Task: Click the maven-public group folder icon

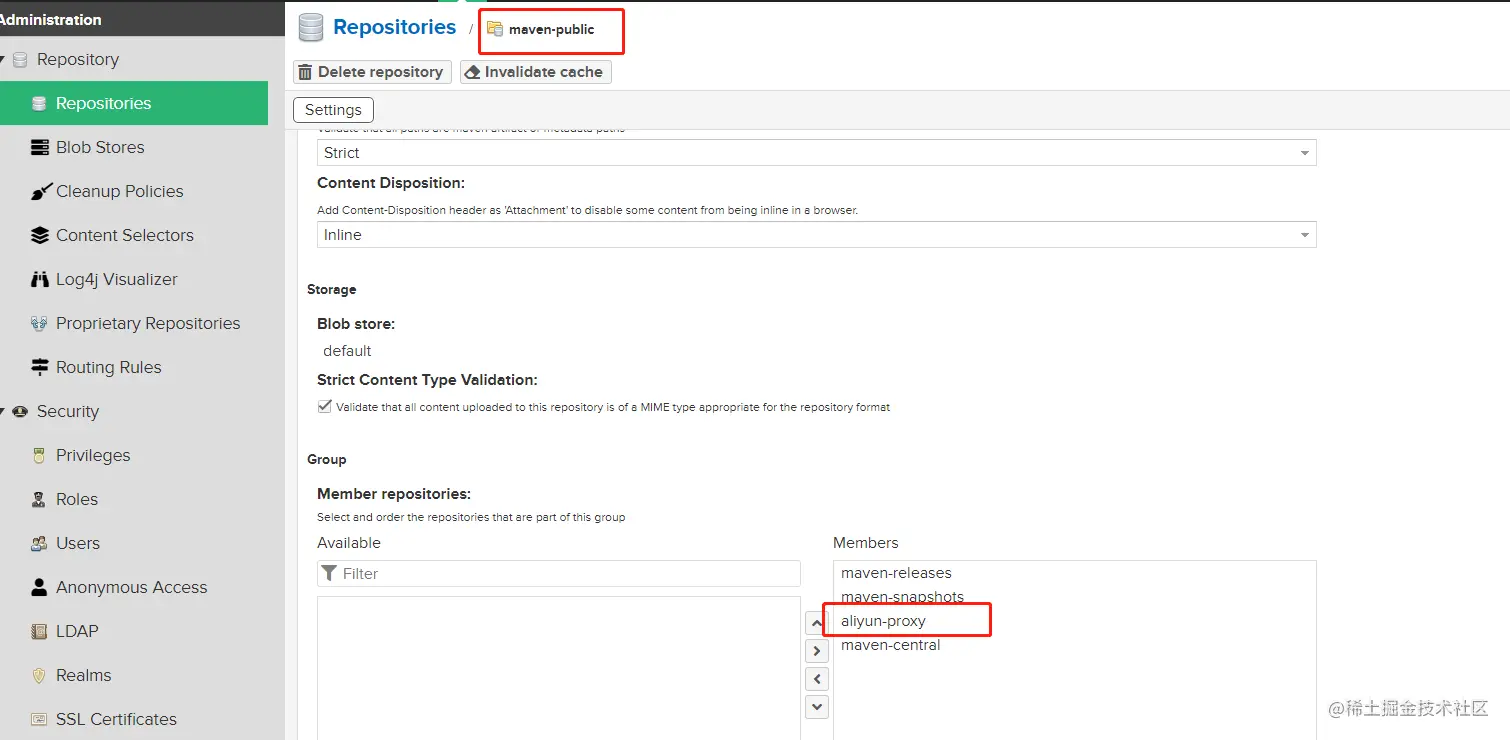Action: point(495,29)
